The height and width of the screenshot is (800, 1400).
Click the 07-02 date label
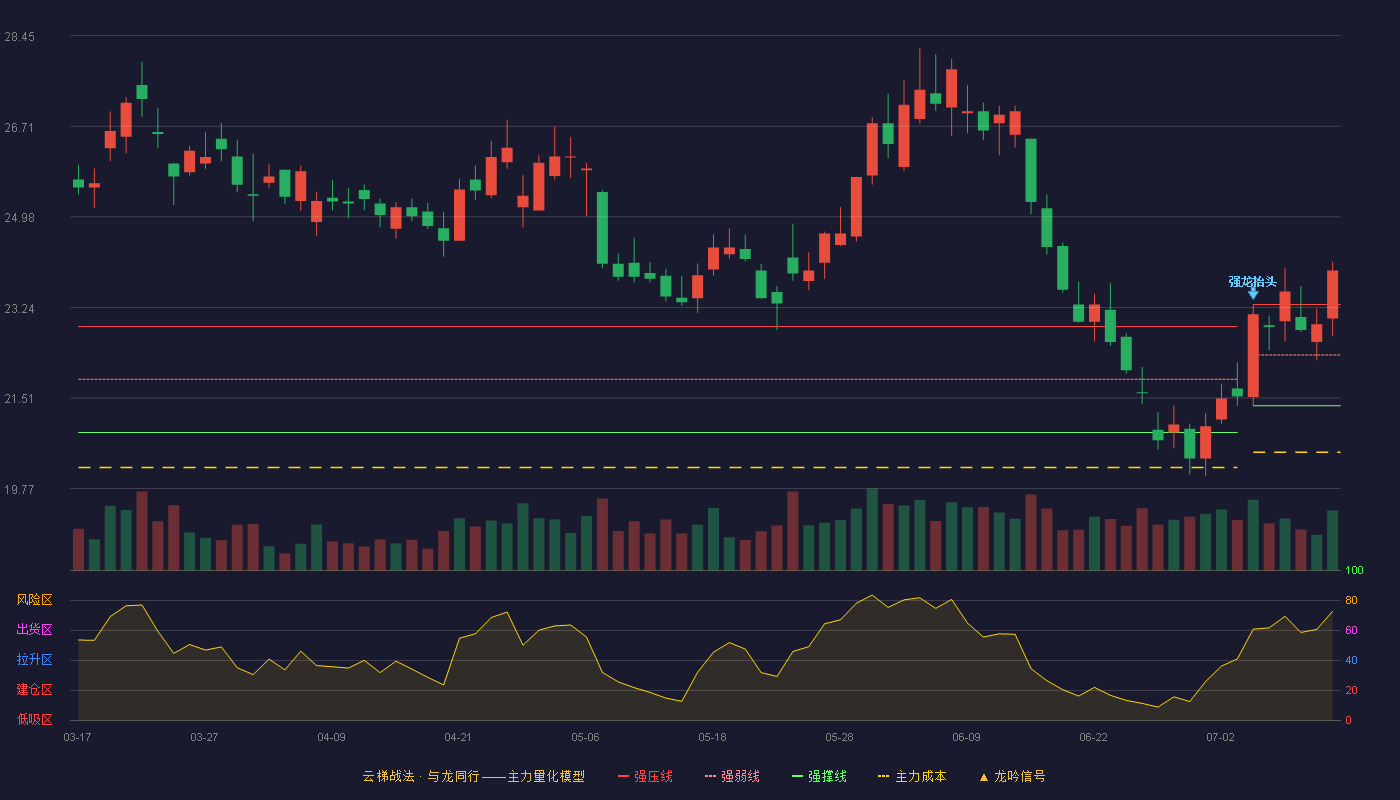tap(1221, 737)
